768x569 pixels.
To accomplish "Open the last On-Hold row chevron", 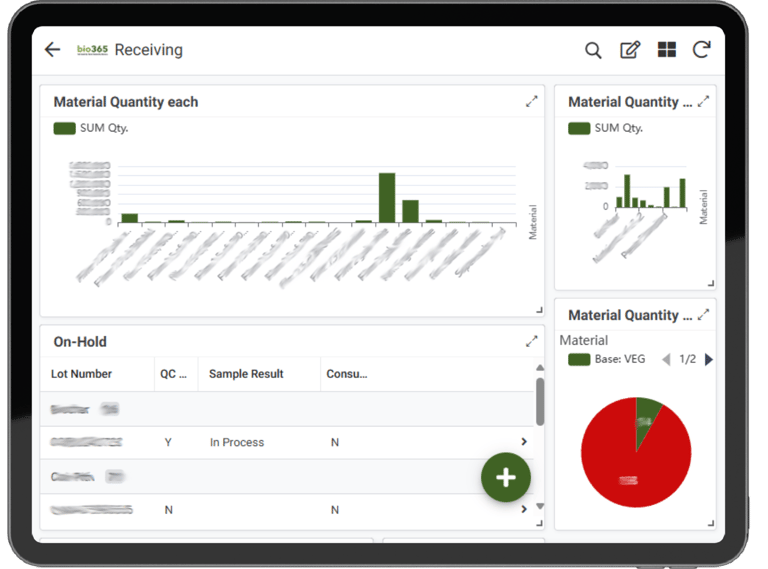I will pos(524,509).
